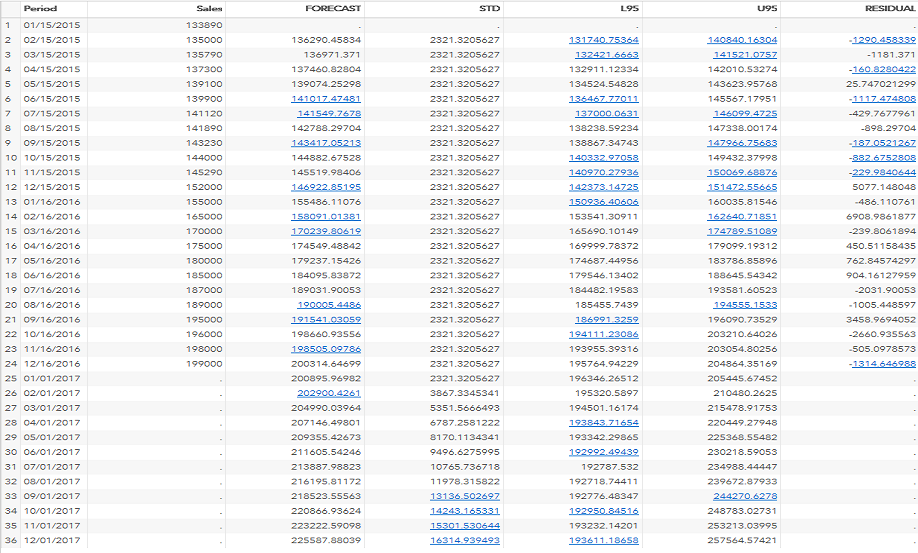
Task: Open L95 link 137000.0631
Action: pyautogui.click(x=607, y=114)
